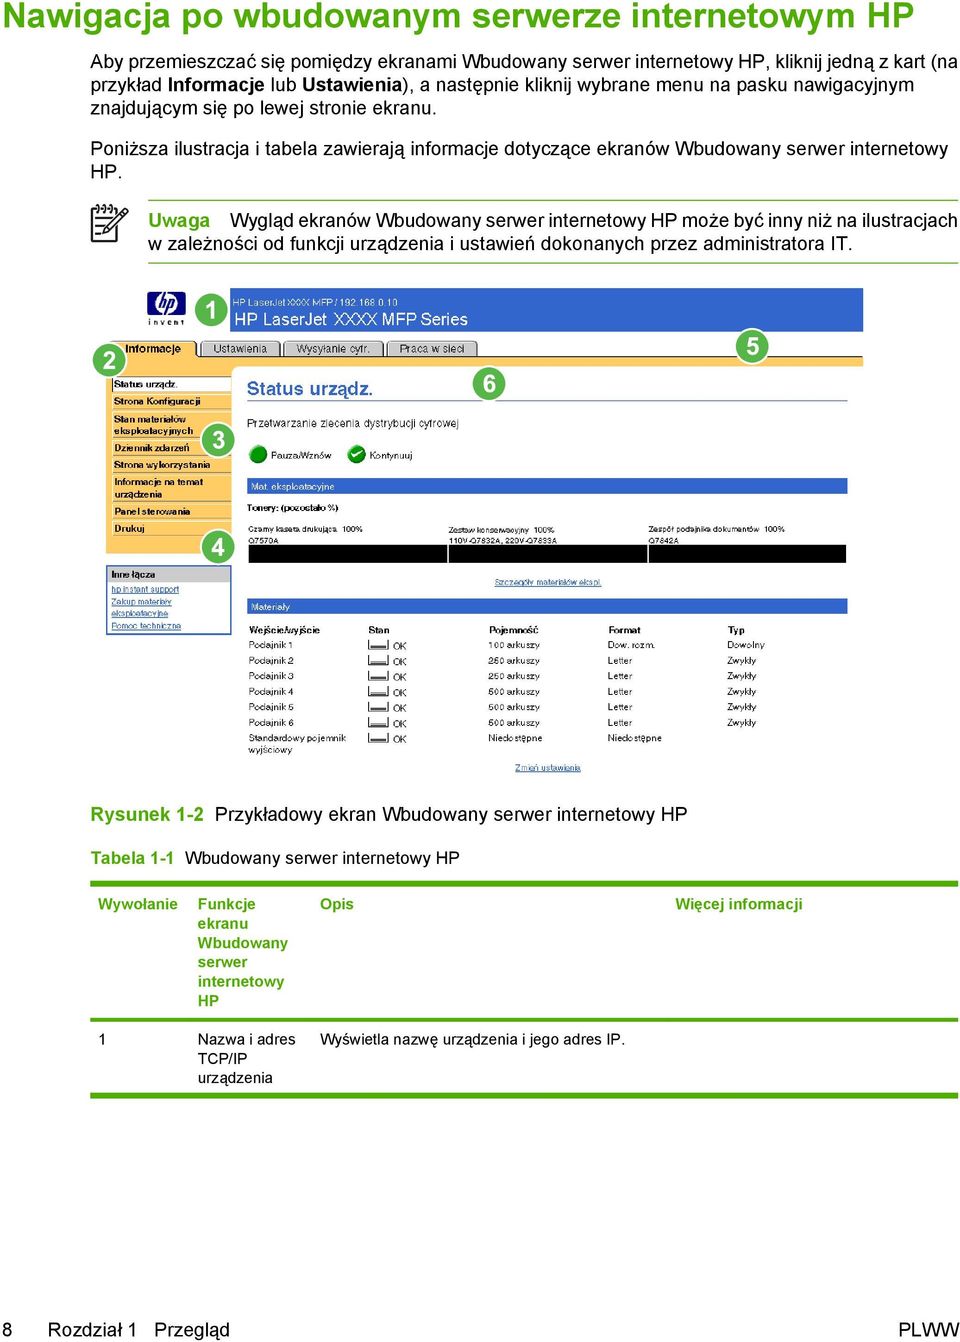Select Drukuj in the left menu
Viewport: 960px width, 1342px height.
coord(129,528)
